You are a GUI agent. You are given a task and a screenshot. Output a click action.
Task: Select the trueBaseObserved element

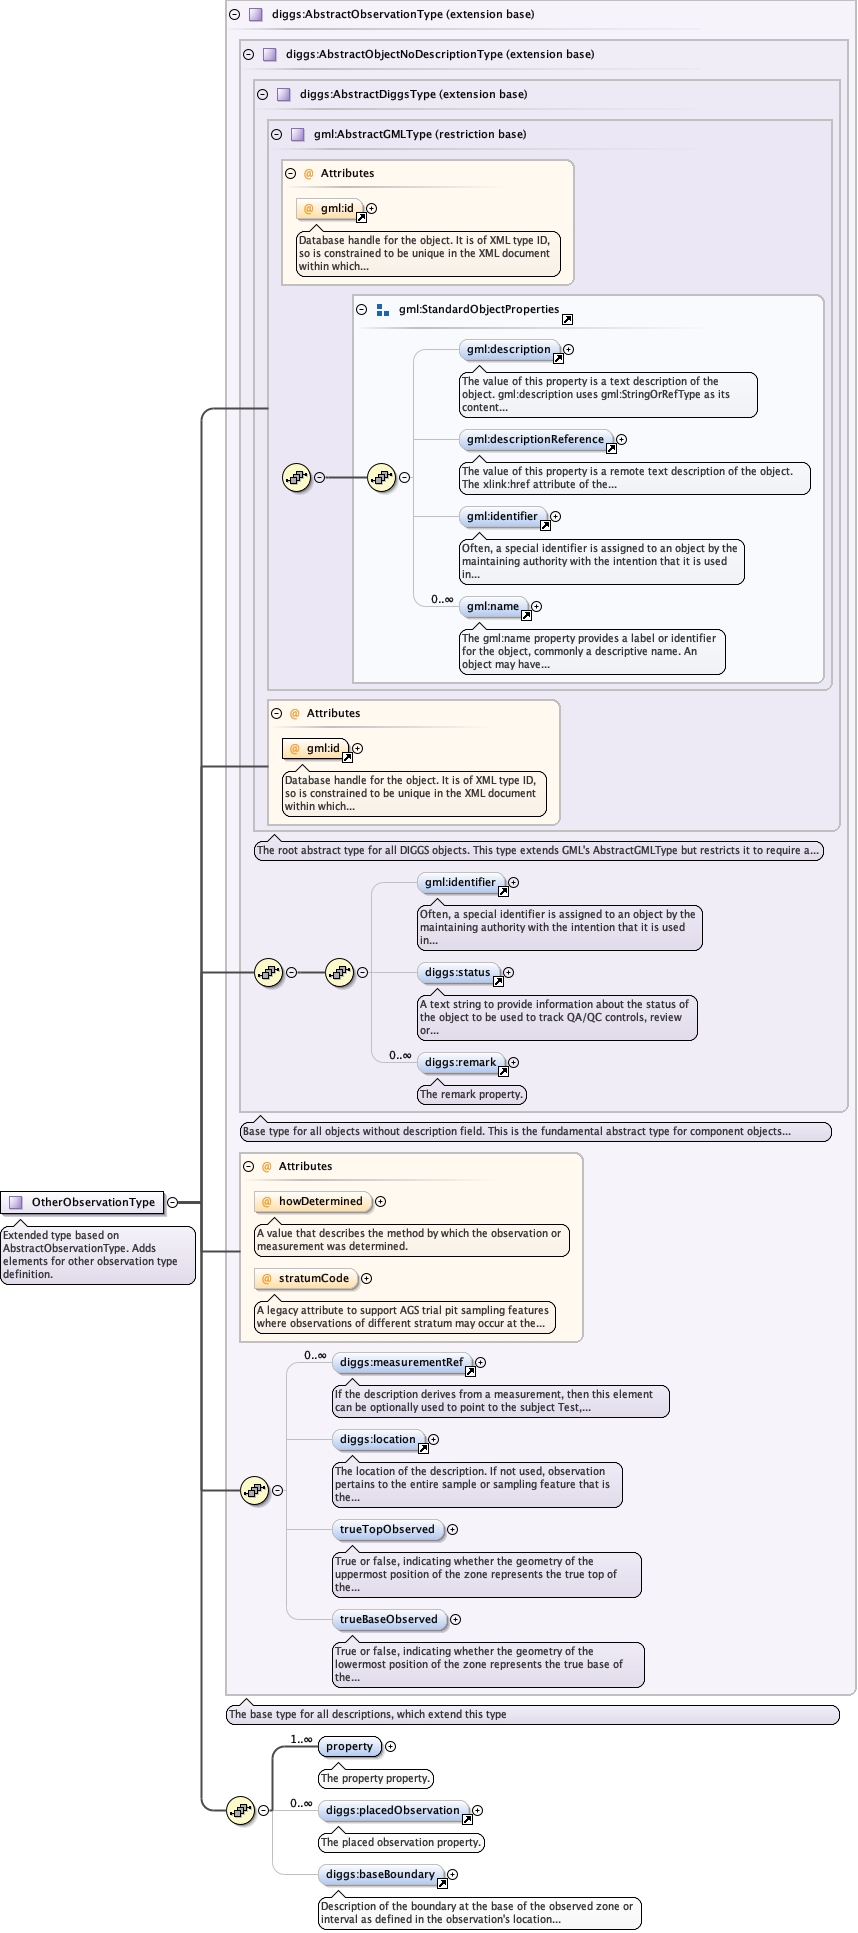pos(388,1620)
